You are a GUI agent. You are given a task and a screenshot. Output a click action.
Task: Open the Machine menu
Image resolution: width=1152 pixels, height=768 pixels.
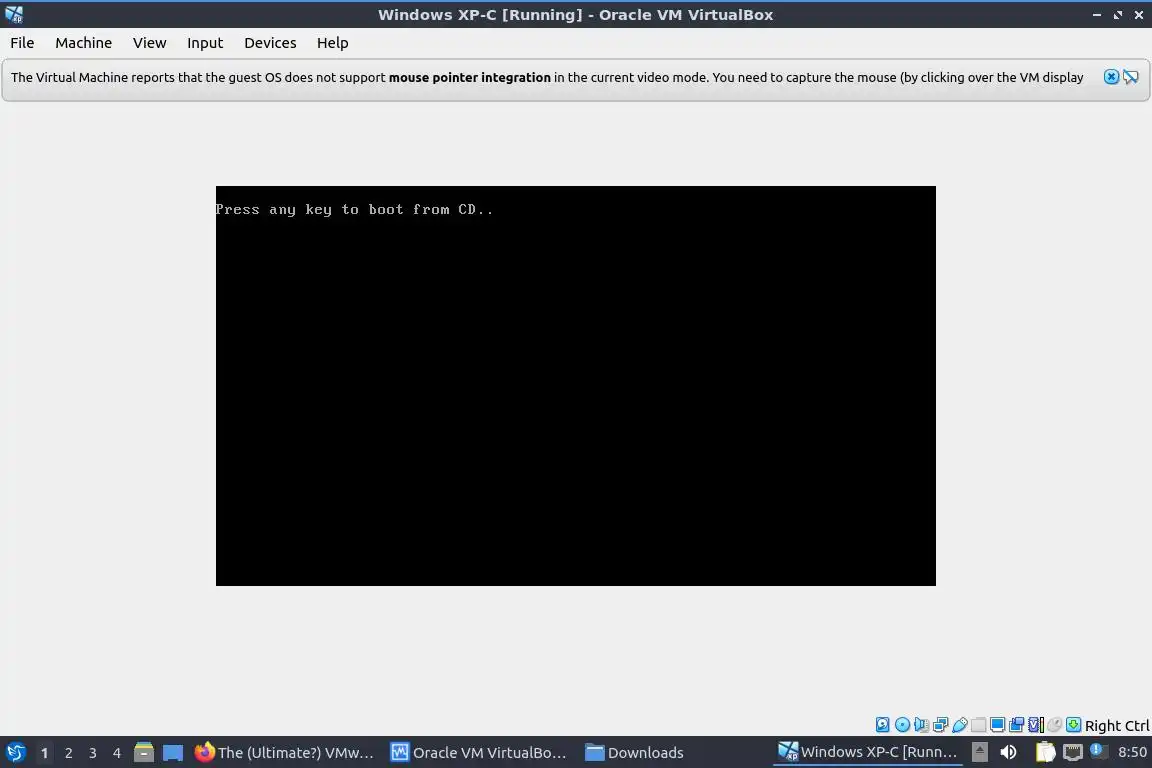tap(83, 43)
